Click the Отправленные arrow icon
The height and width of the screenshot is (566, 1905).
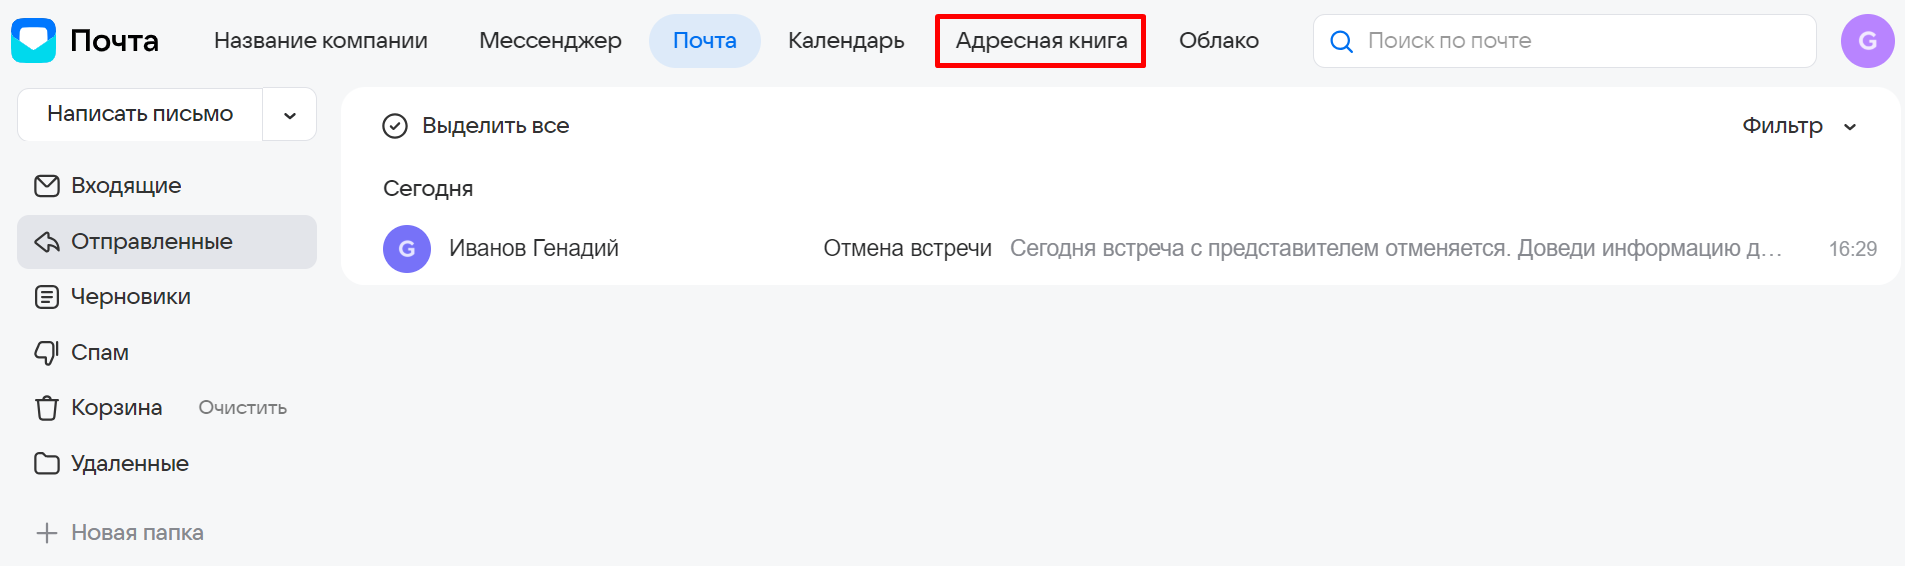pyautogui.click(x=47, y=242)
